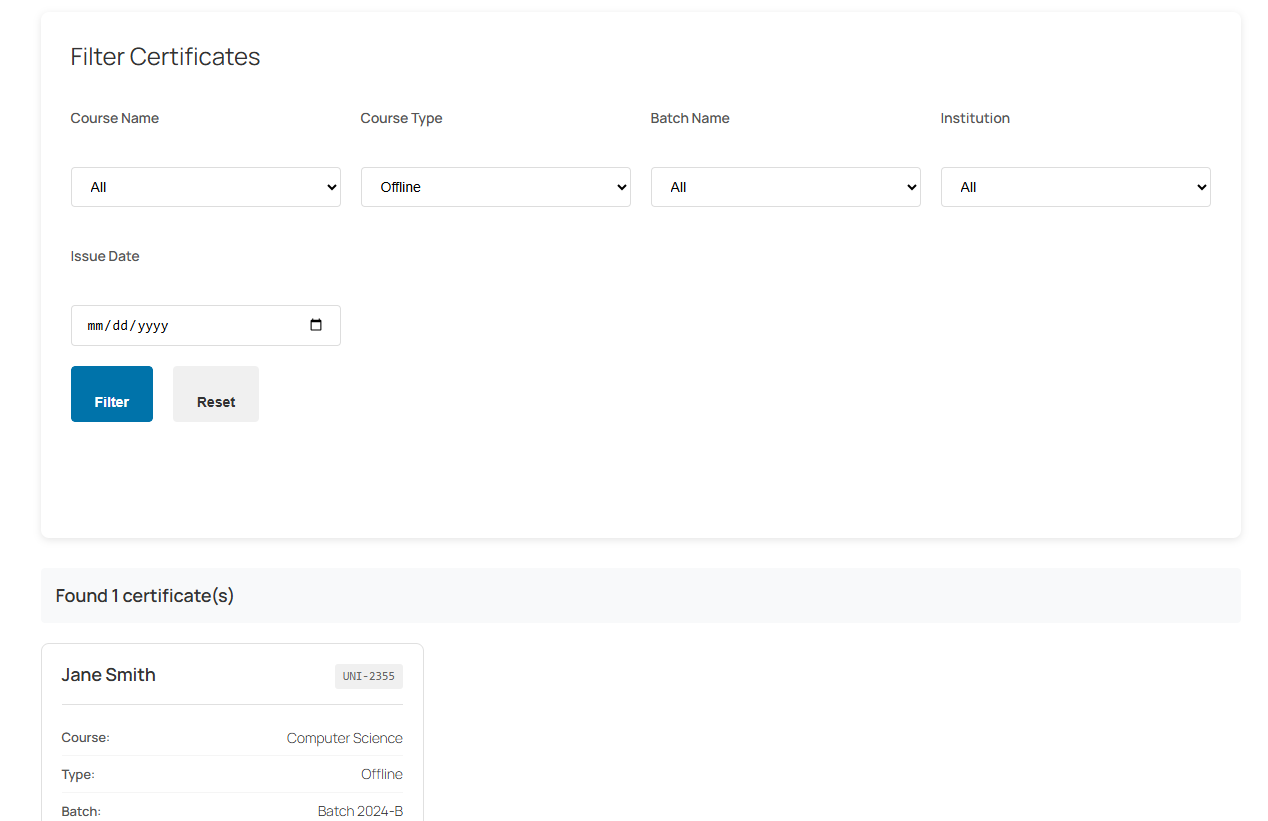This screenshot has width=1268, height=821.
Task: Open the Batch Name selector
Action: point(785,187)
